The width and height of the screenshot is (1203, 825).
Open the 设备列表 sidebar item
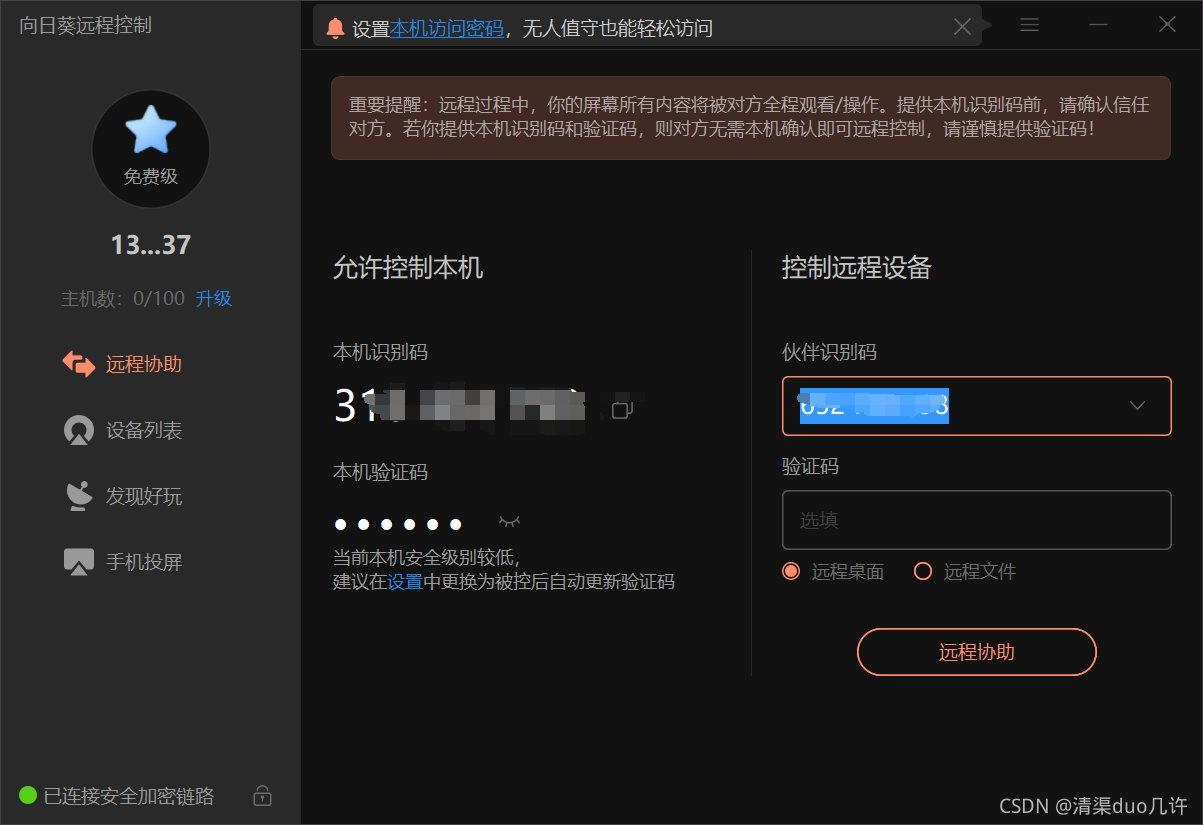click(x=122, y=431)
